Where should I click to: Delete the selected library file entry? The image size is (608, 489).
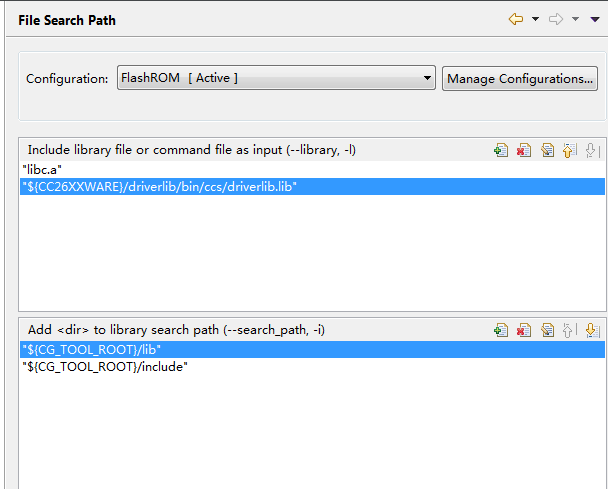click(x=524, y=150)
